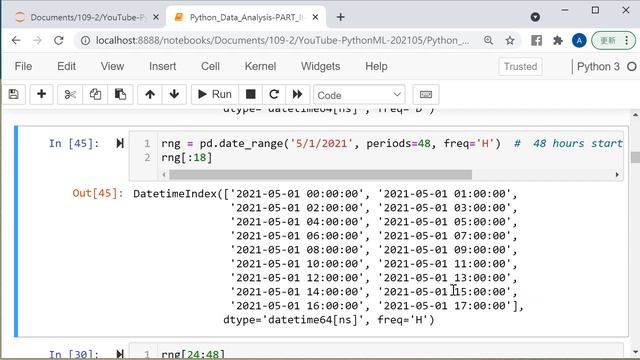Click right arrow of cell horizontal scrollbar
Viewport: 640px width, 360px height.
coord(617,175)
